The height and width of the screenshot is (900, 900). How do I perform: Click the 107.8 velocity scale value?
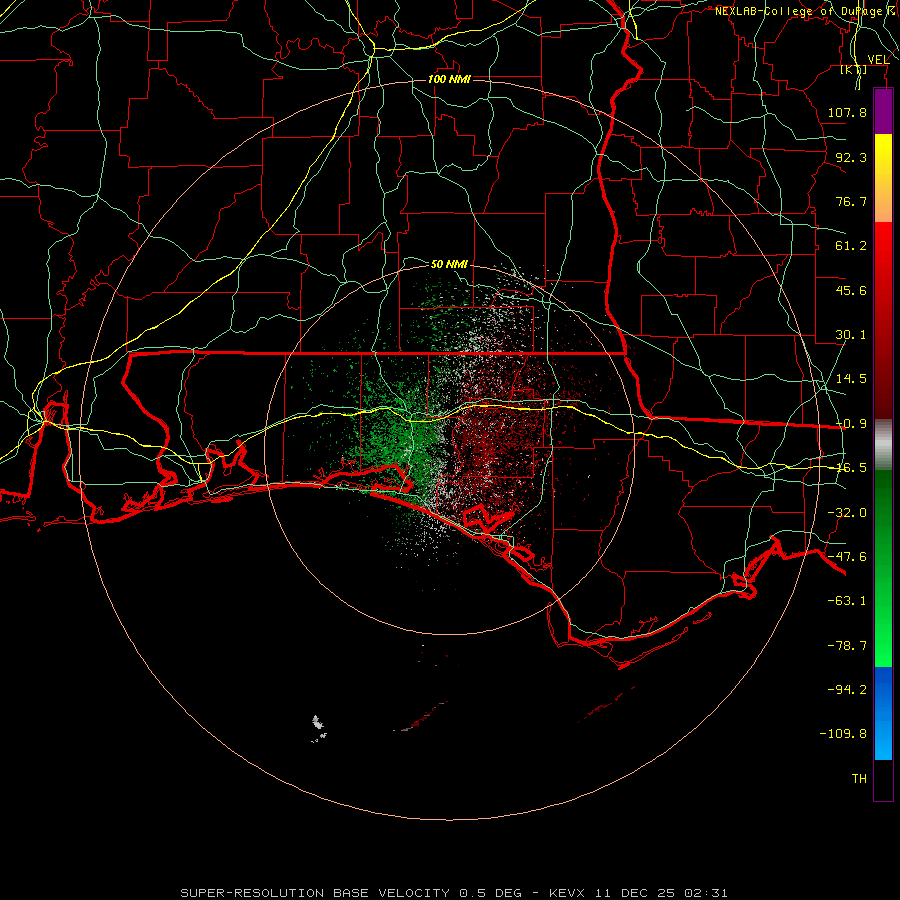click(847, 112)
